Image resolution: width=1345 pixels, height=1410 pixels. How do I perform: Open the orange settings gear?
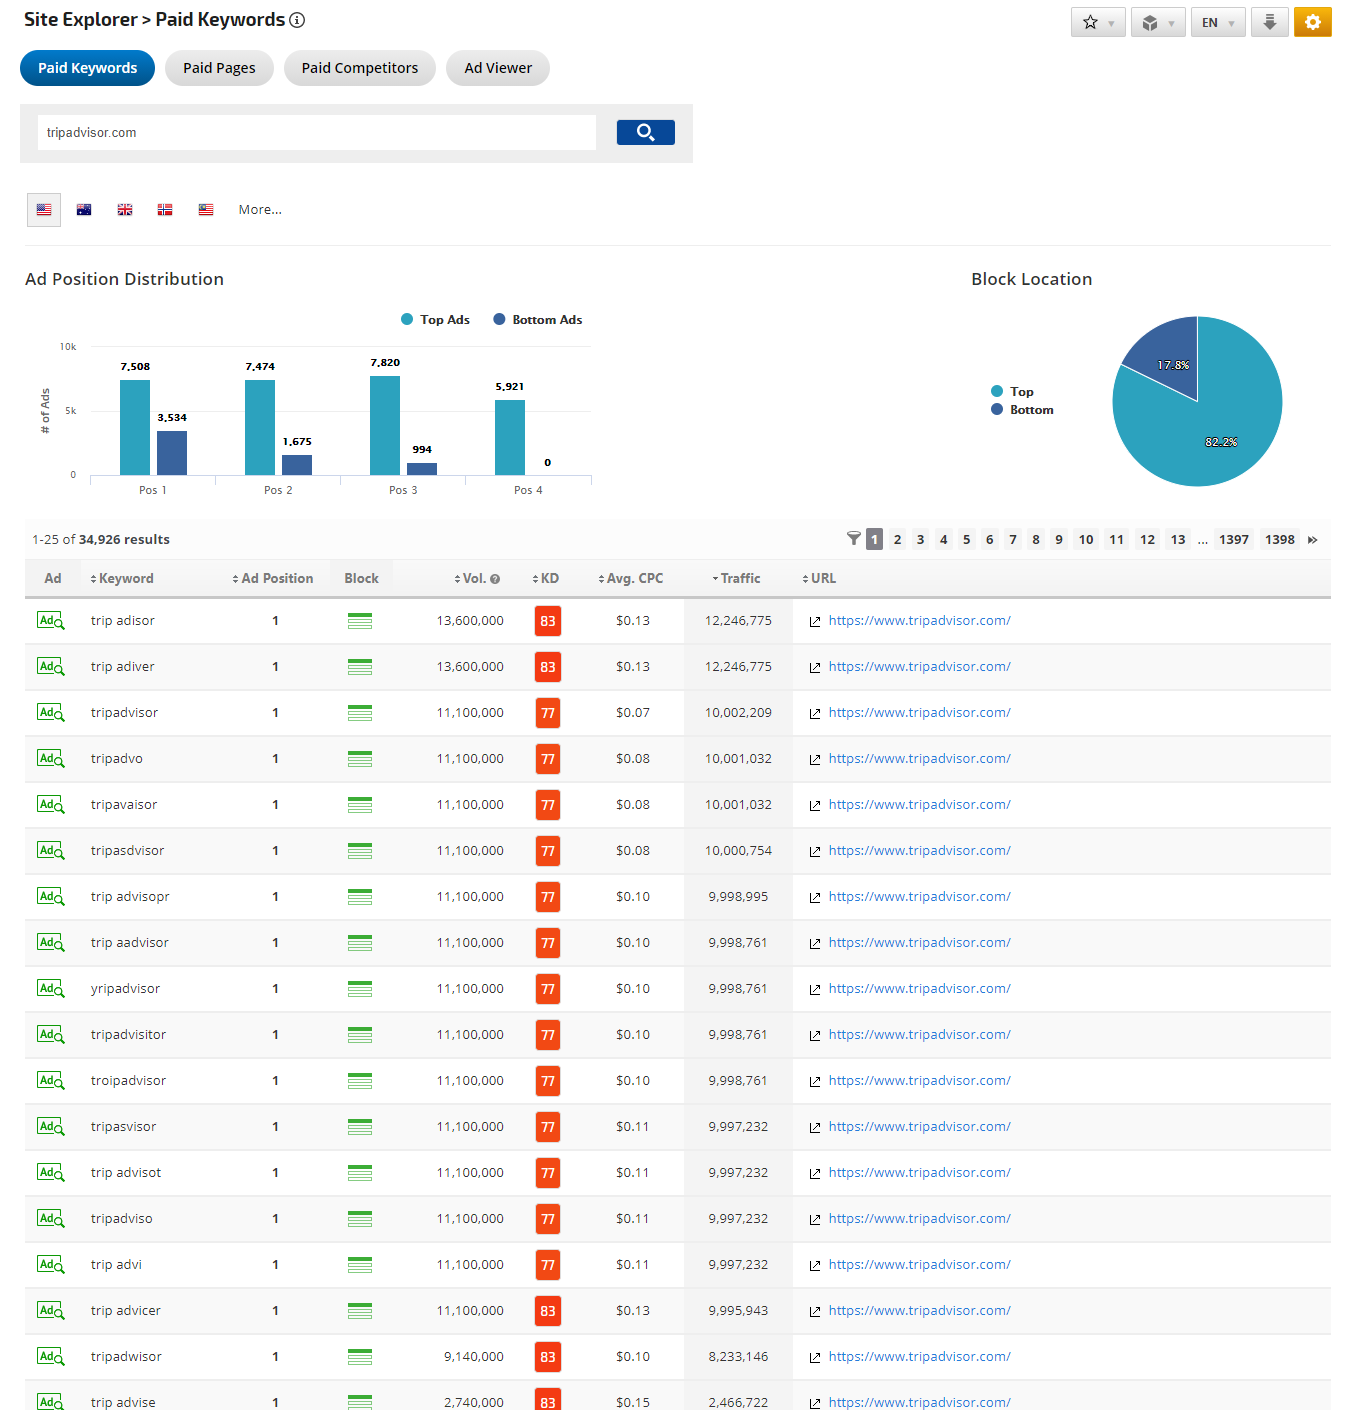tap(1312, 22)
